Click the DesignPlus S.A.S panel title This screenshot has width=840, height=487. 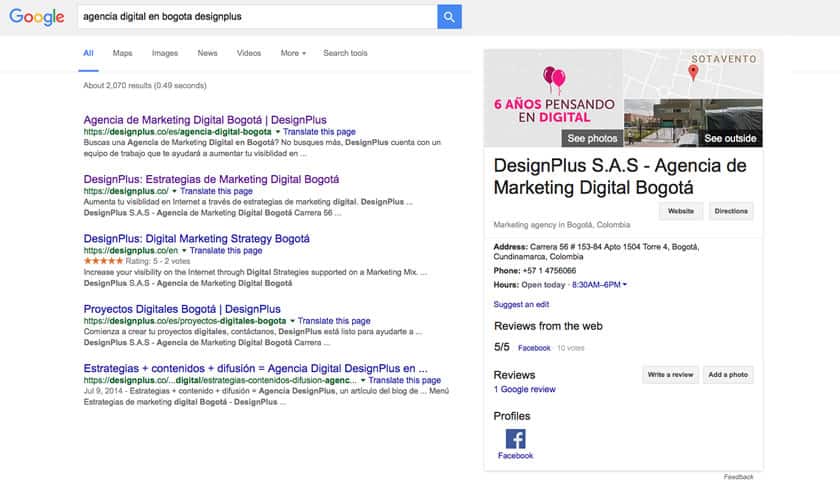pyautogui.click(x=620, y=176)
